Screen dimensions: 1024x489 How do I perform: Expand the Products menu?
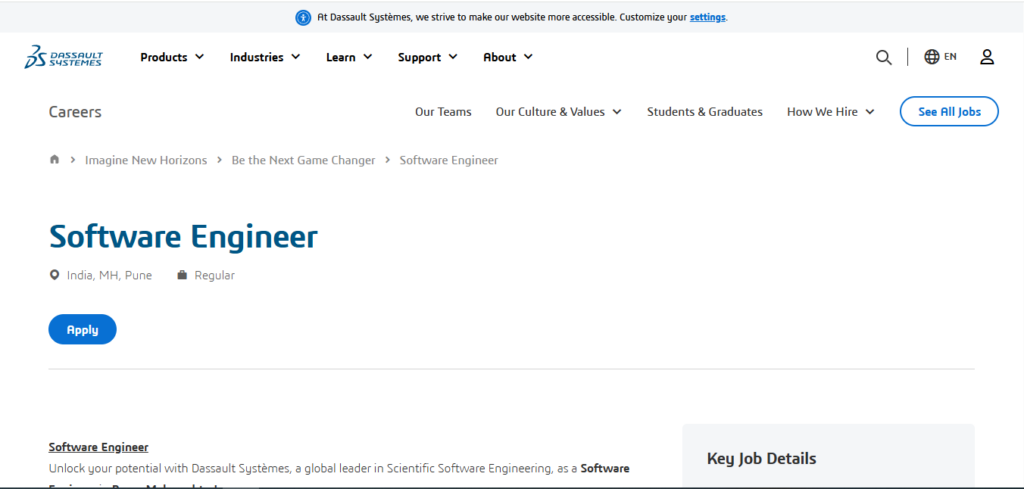[x=172, y=57]
